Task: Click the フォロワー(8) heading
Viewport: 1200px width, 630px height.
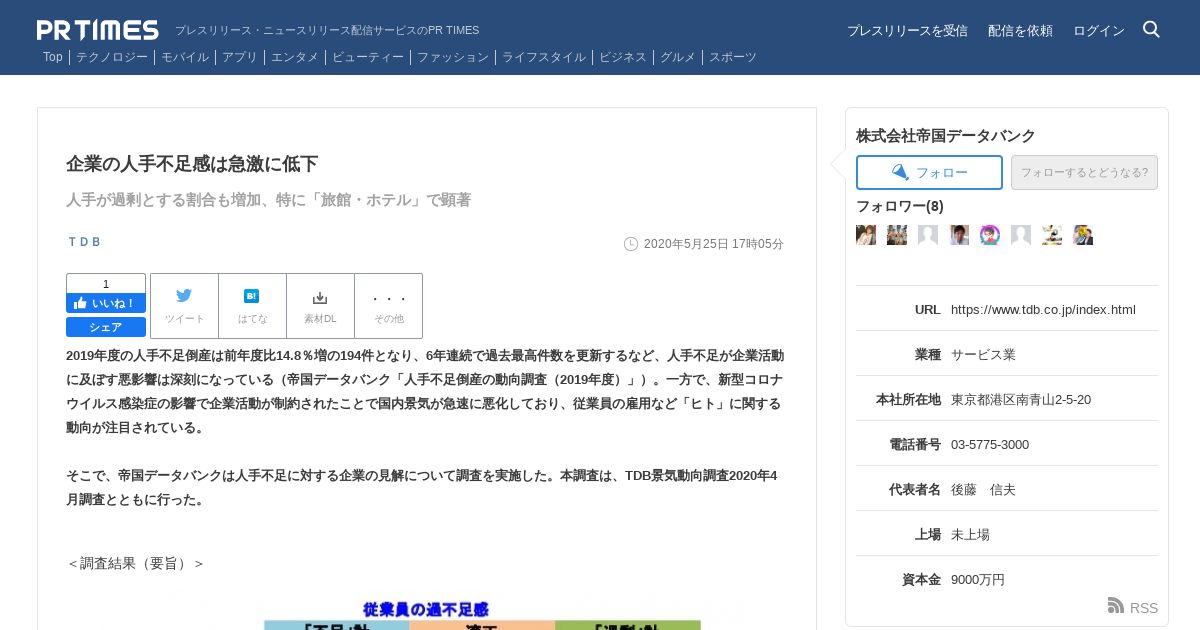Action: pos(900,206)
